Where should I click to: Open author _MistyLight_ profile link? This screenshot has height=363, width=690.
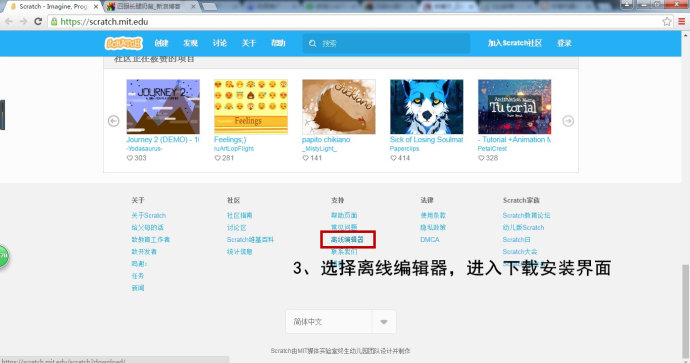pyautogui.click(x=319, y=149)
